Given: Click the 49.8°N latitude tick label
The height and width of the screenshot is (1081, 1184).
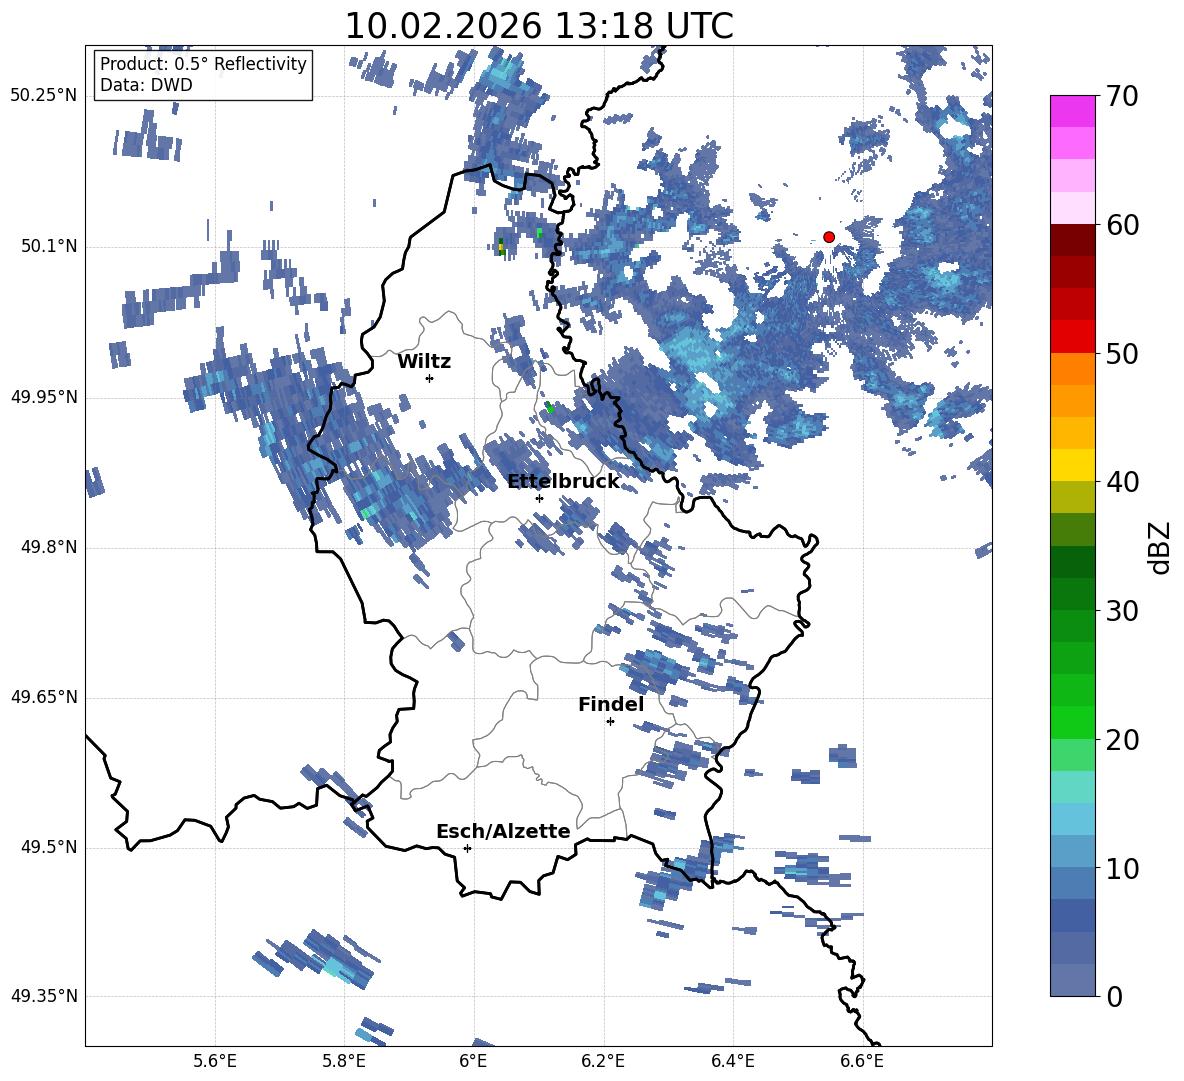Looking at the screenshot, I should click(x=49, y=547).
